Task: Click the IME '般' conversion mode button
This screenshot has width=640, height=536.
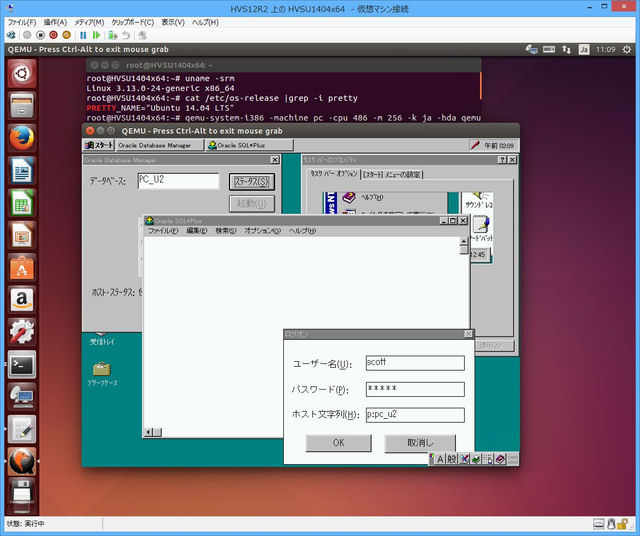Action: (x=451, y=459)
